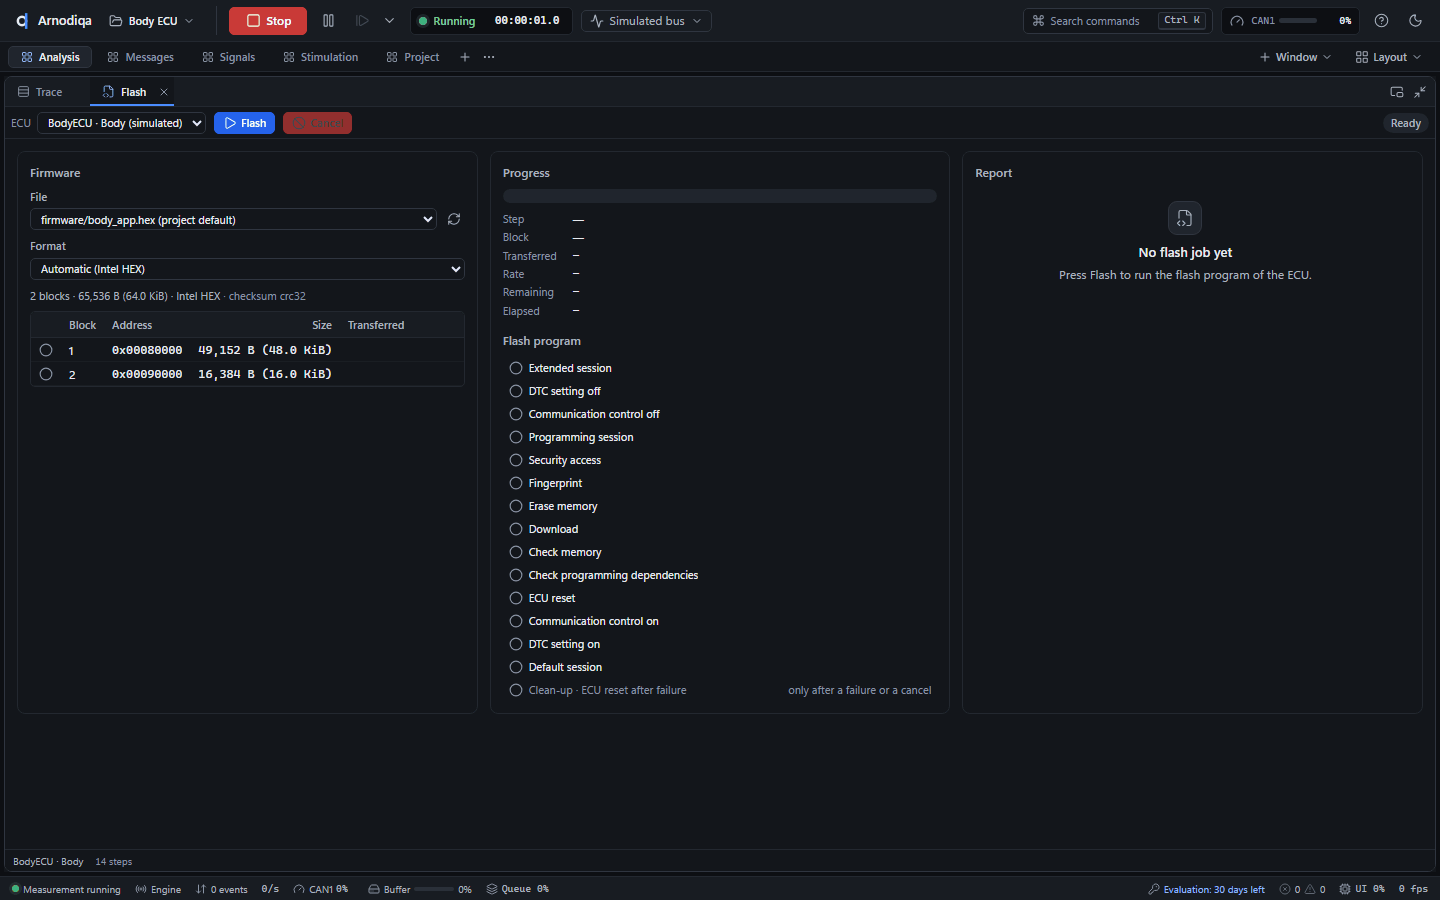Pause the running measurement

328,21
